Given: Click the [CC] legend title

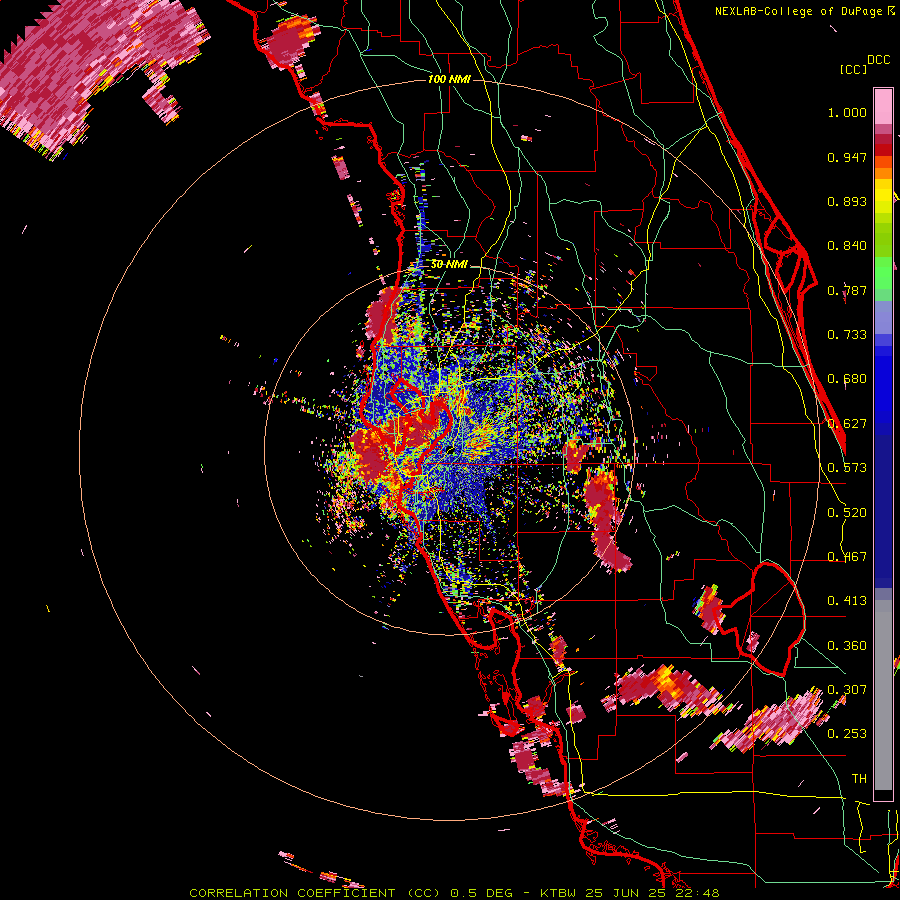Looking at the screenshot, I should (854, 69).
